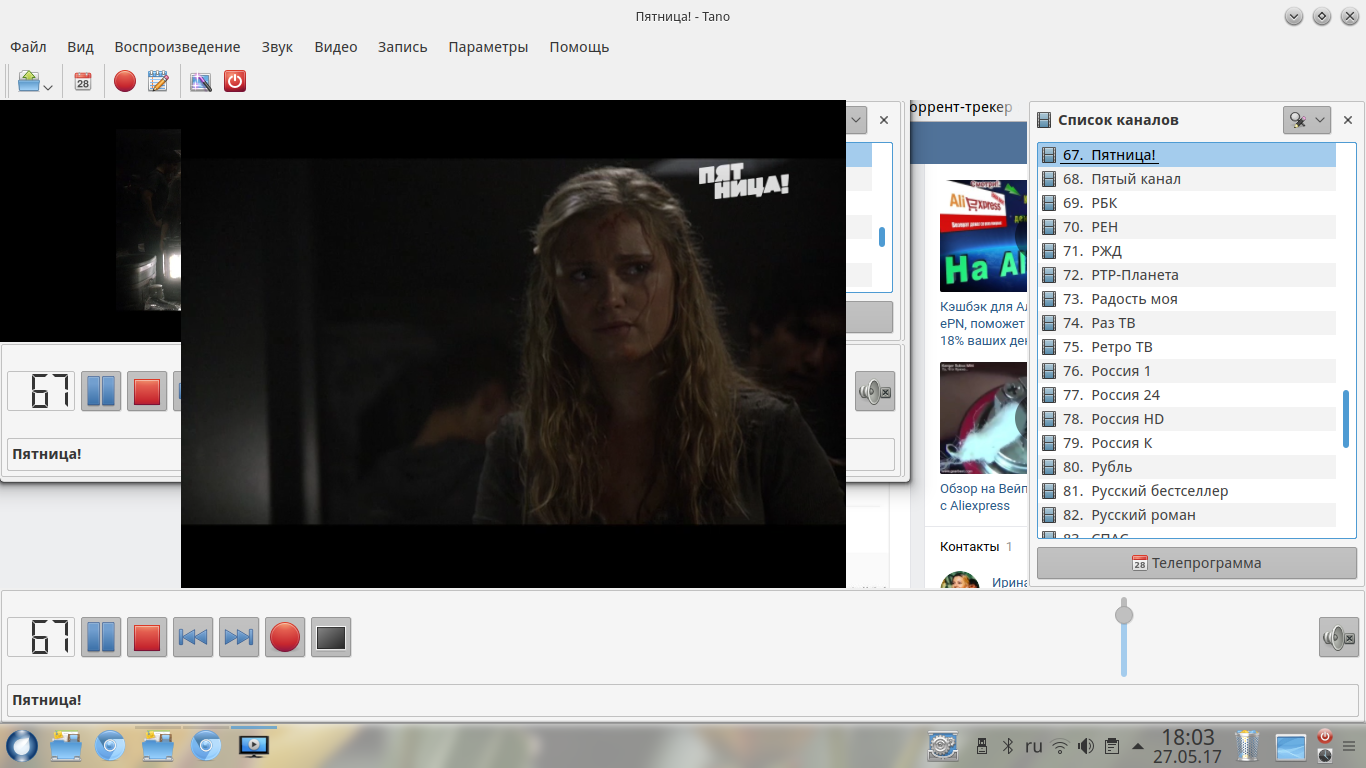Open the Обзор на Вейп link in browser
This screenshot has width=1366, height=768.
[984, 497]
